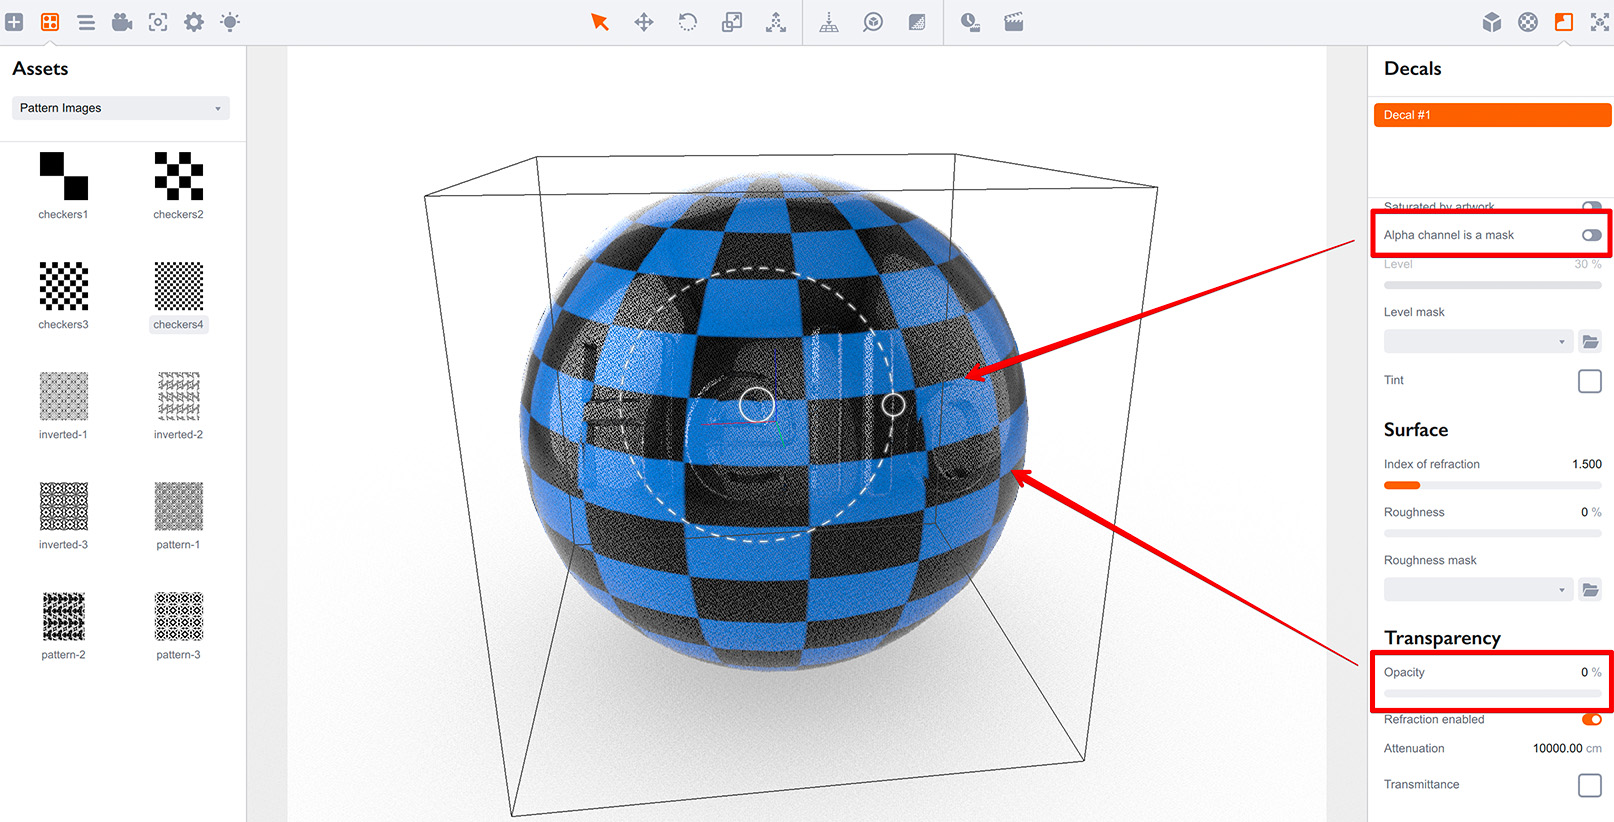Choose the rotate tool
Screen dimensions: 1614x822
(688, 22)
